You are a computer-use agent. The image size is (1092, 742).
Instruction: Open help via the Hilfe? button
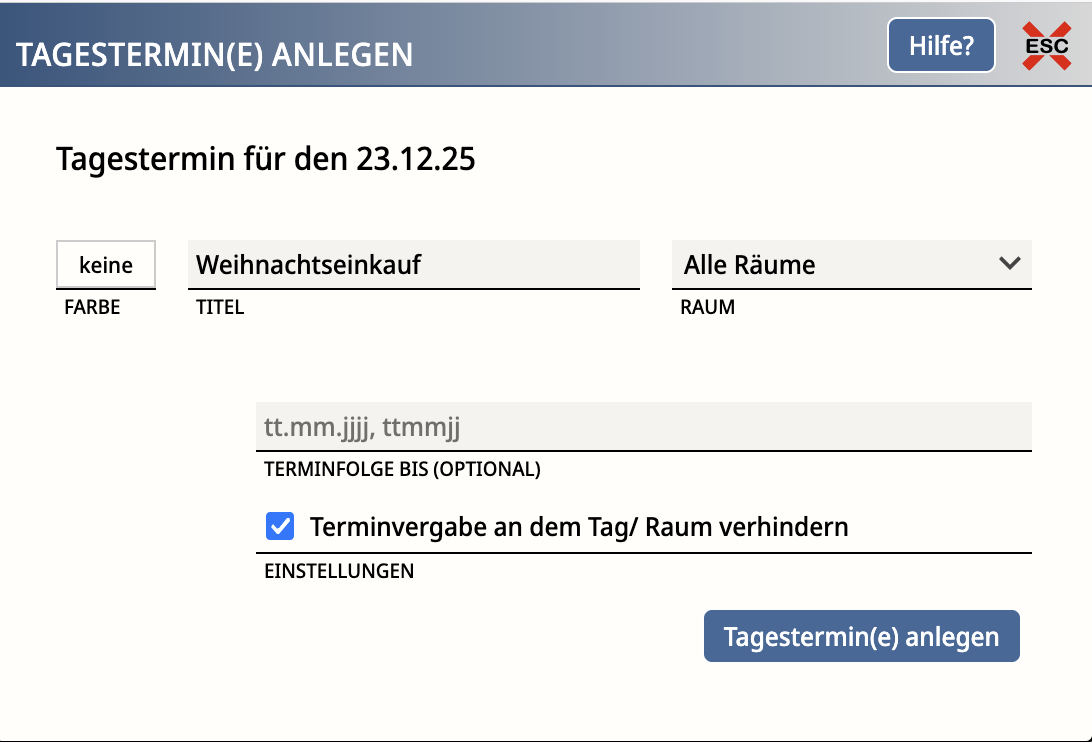[x=941, y=46]
